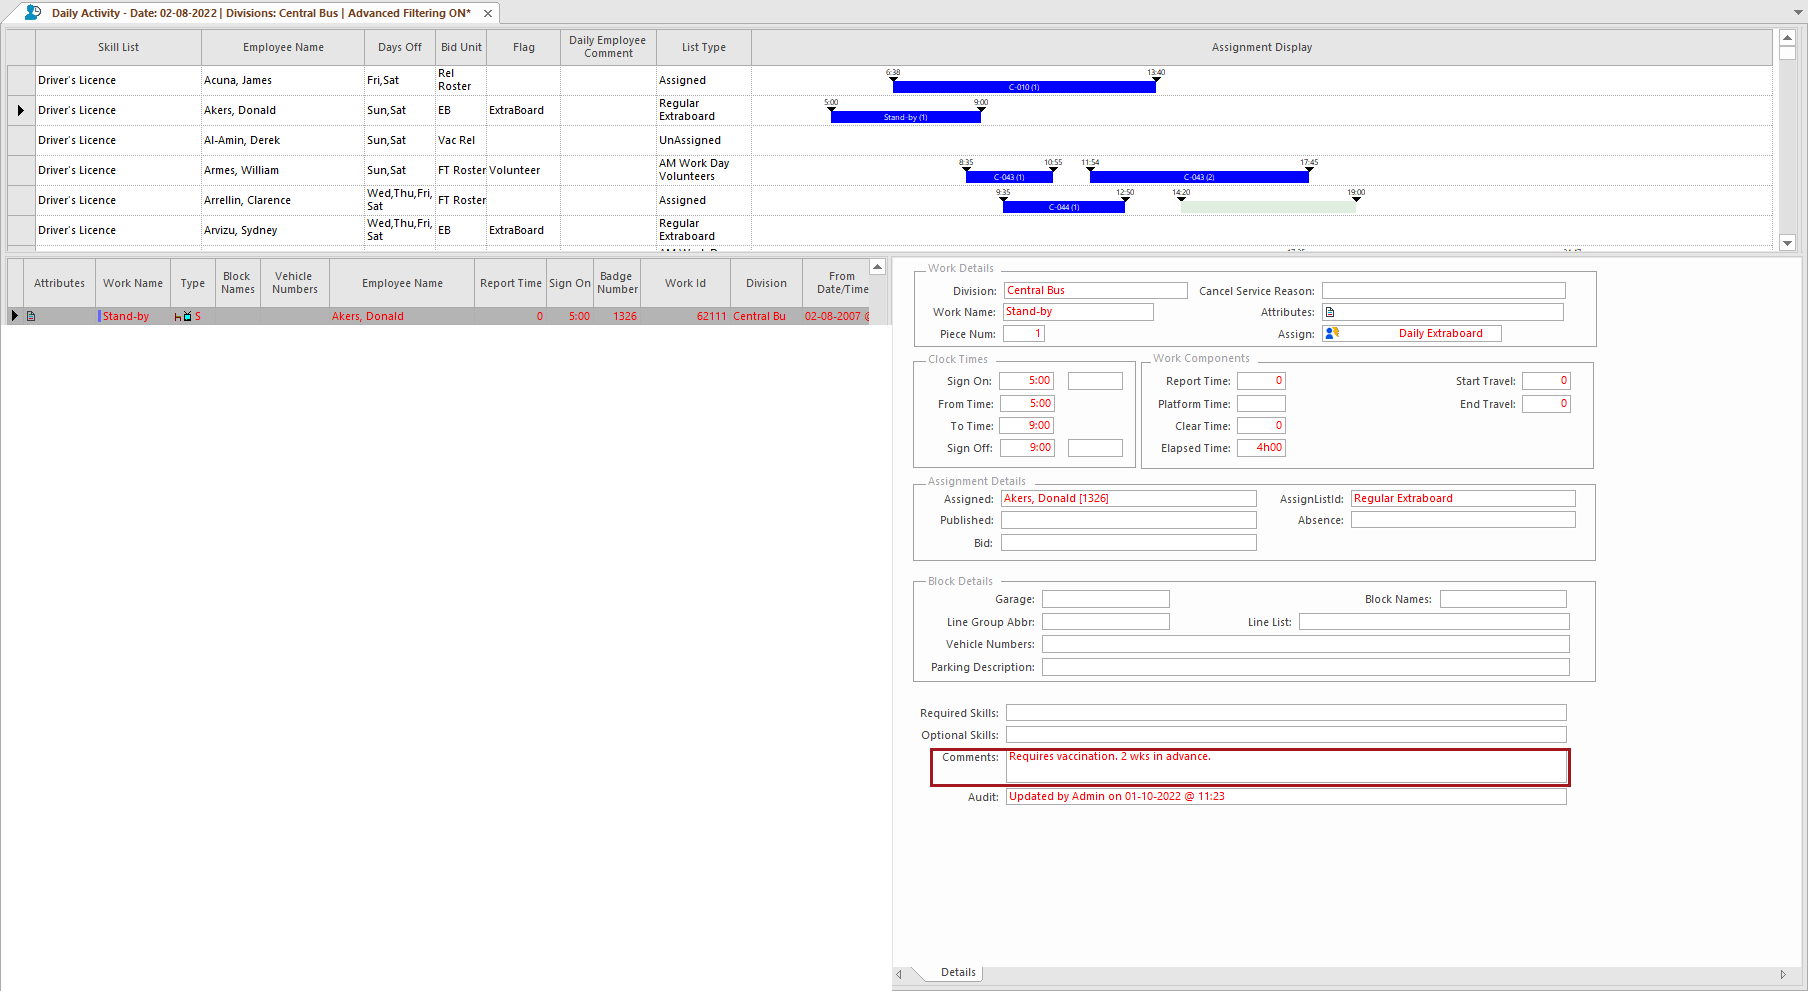Click the Daily Activity tab icon
Screen dimensions: 1808x991
tap(29, 13)
